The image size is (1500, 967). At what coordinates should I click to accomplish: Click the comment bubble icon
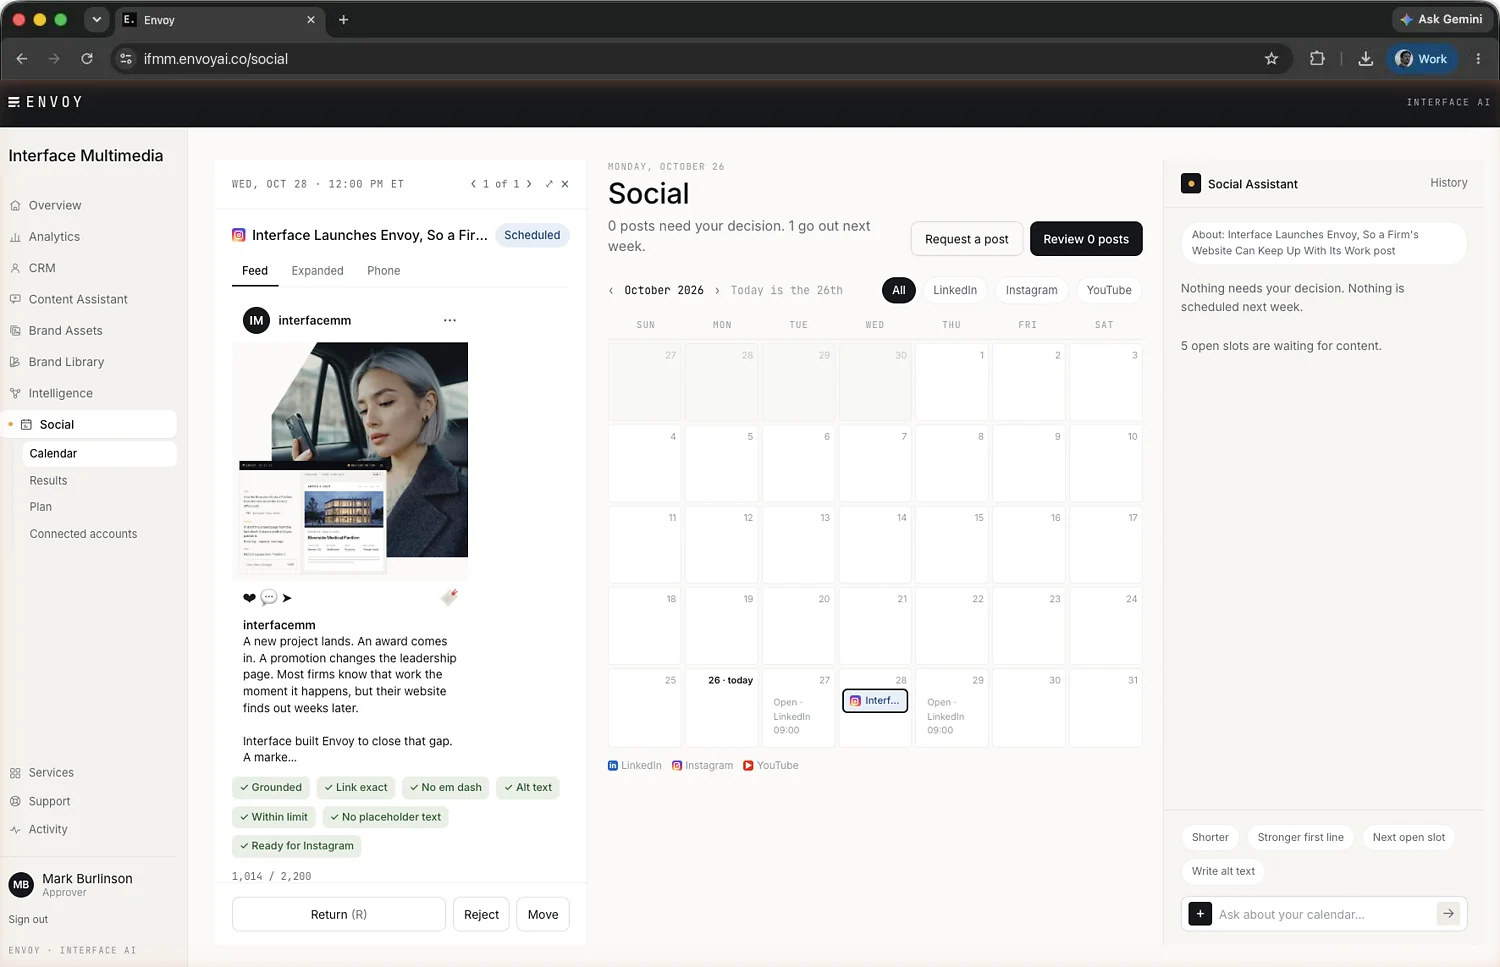tap(268, 598)
